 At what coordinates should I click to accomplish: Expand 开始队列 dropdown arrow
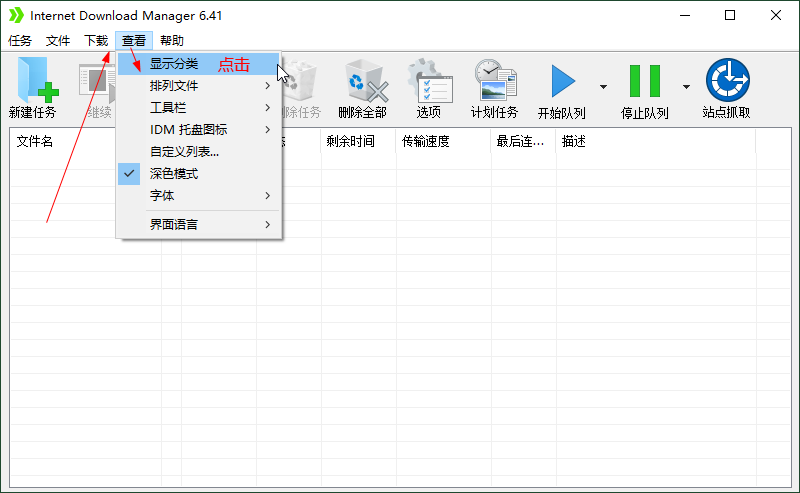click(x=603, y=87)
